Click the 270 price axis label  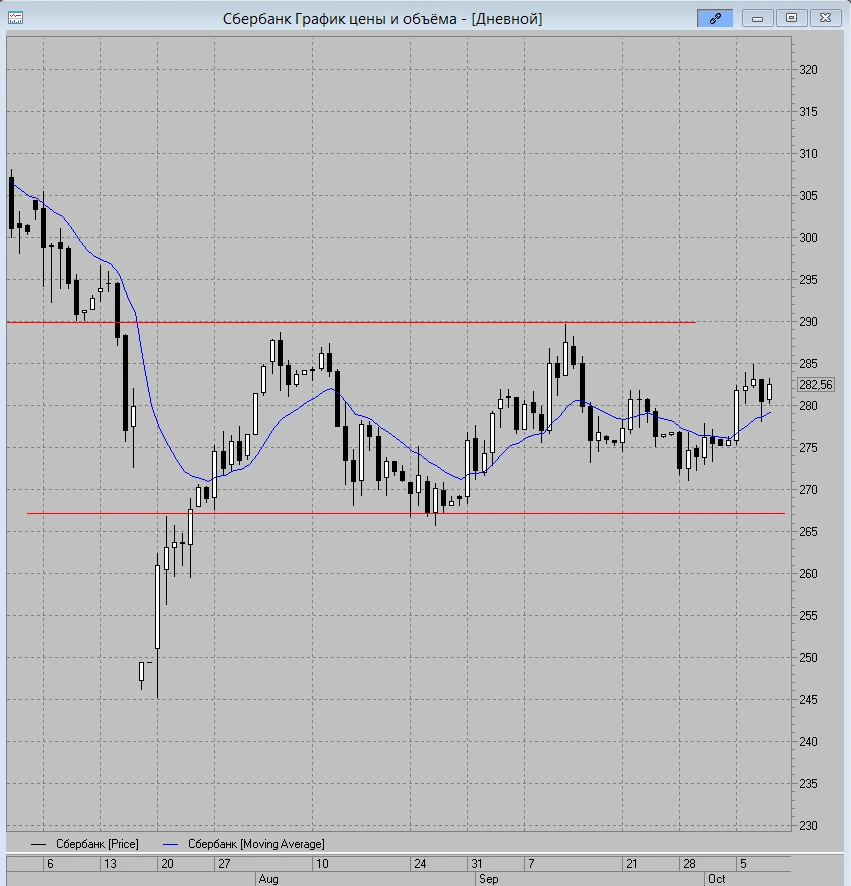tap(808, 489)
